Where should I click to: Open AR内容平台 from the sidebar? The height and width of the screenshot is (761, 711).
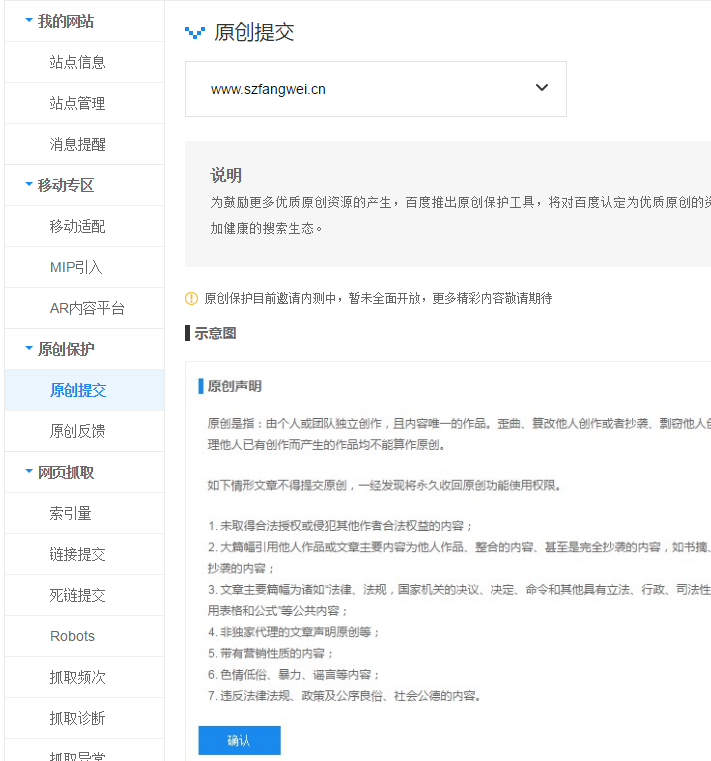pyautogui.click(x=87, y=308)
